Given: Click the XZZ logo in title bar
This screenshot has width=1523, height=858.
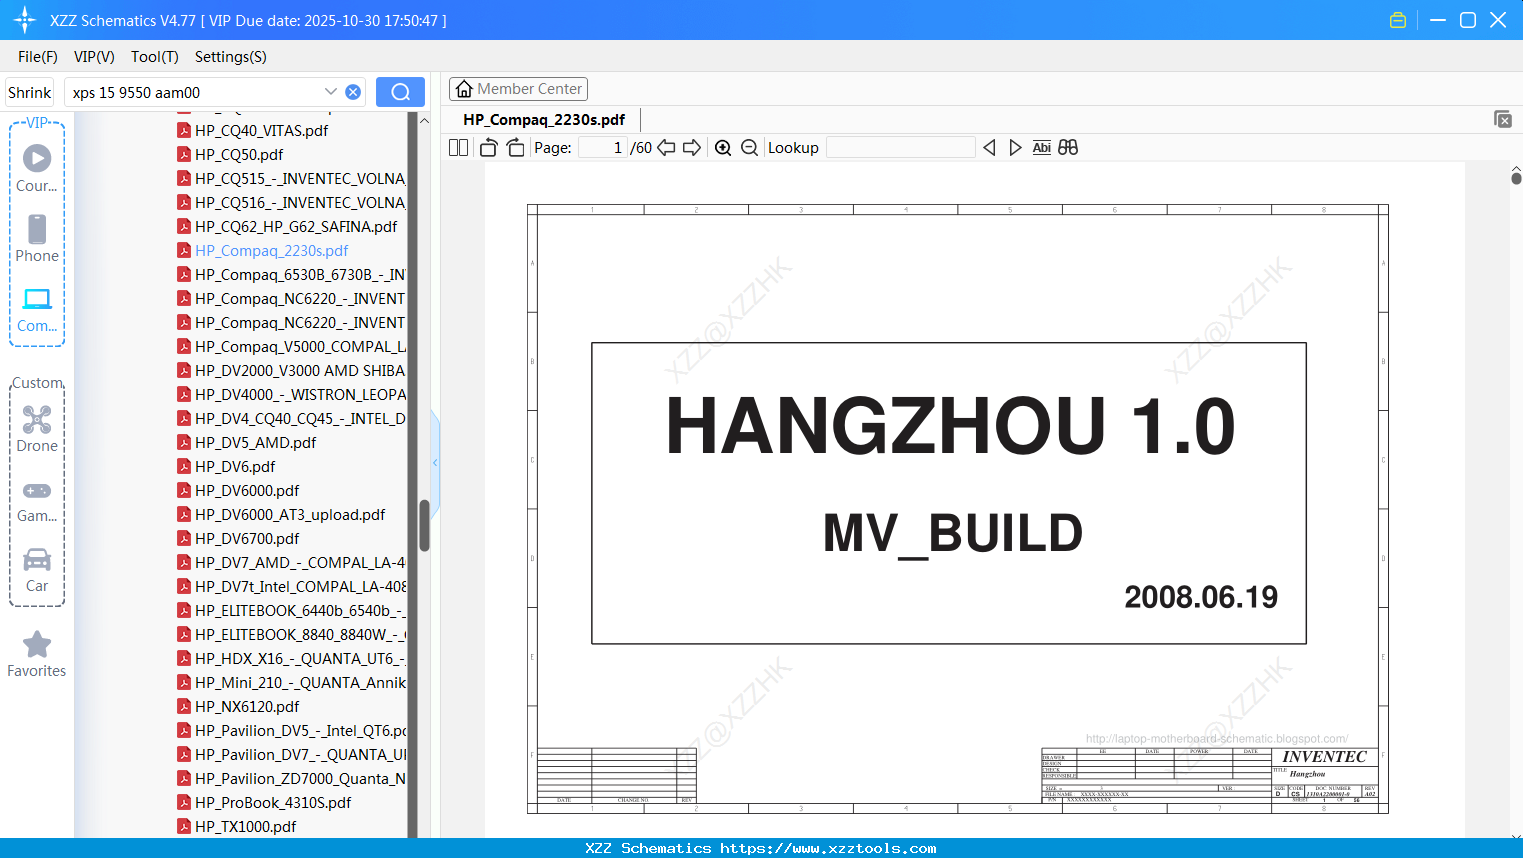Looking at the screenshot, I should click(x=25, y=20).
